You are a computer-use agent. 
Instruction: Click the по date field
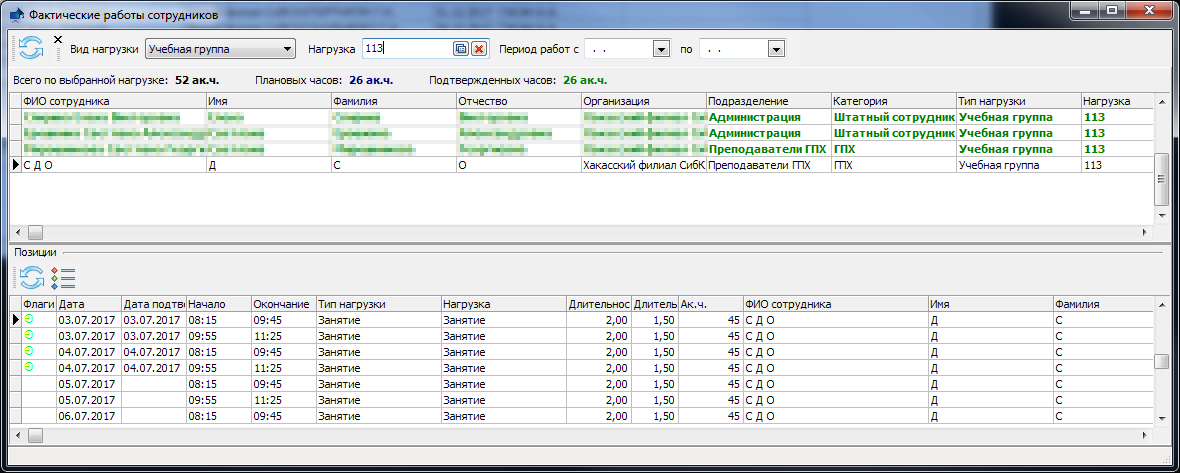734,49
